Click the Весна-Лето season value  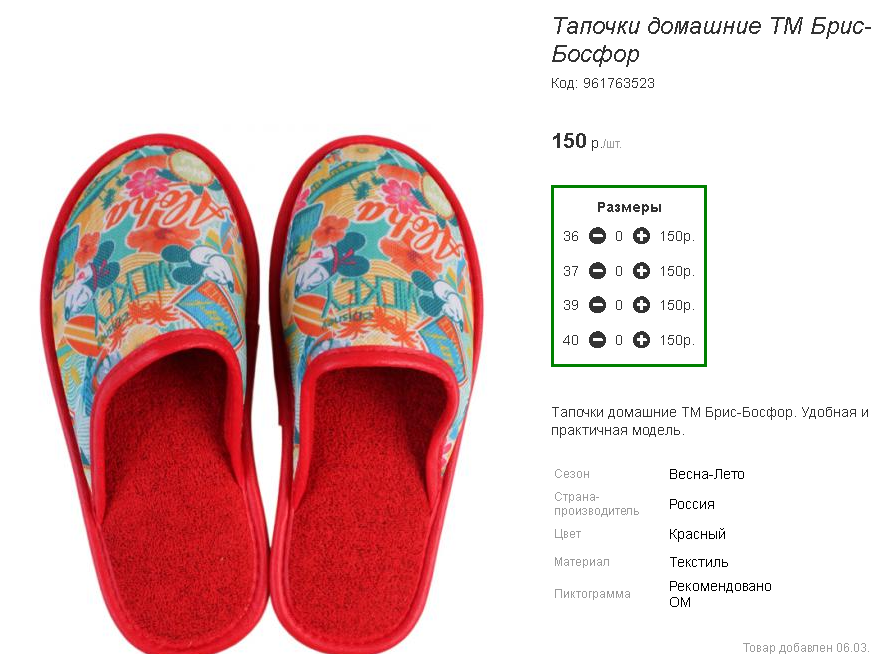coord(707,474)
